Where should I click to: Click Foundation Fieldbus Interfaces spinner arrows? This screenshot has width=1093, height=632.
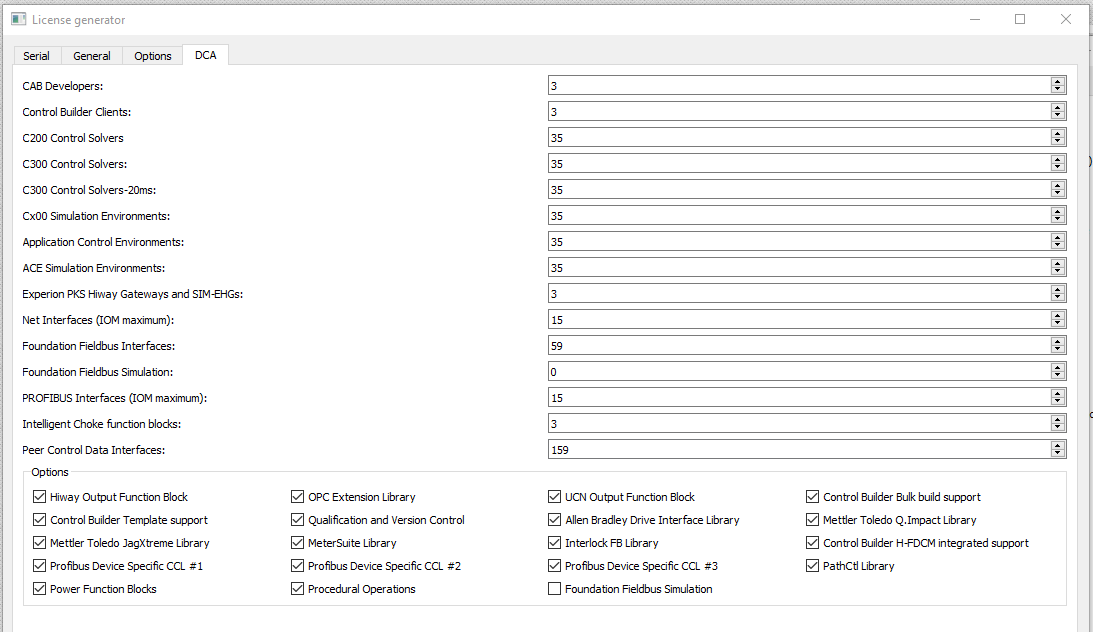1057,346
